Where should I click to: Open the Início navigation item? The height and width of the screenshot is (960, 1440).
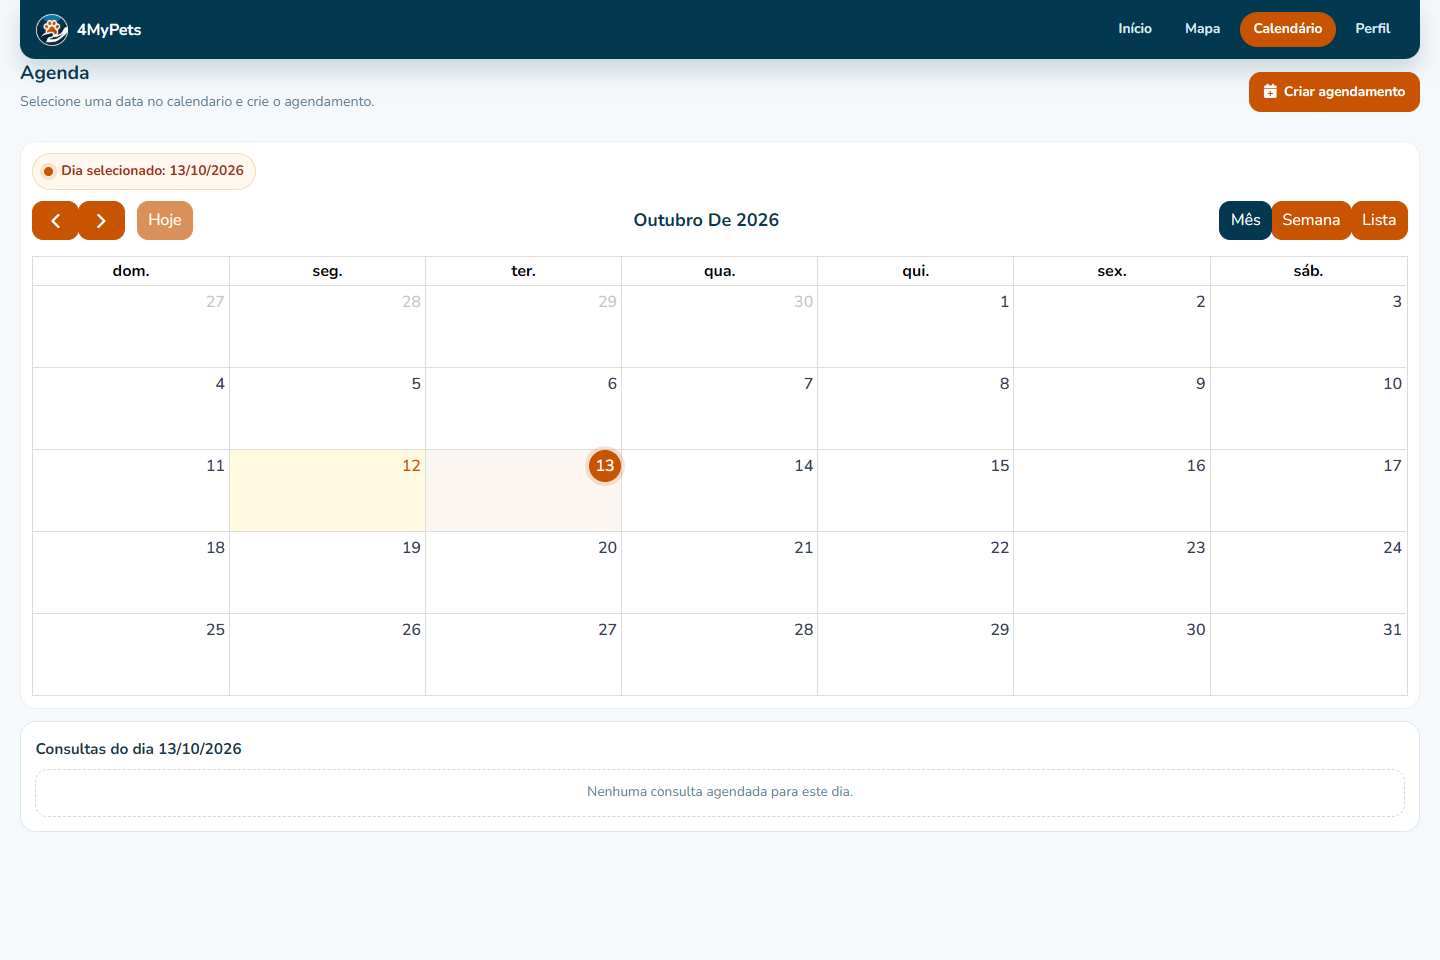click(1135, 29)
